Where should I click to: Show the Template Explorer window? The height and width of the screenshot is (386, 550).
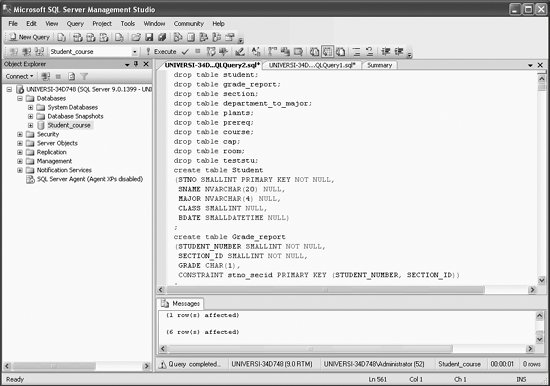(217, 37)
